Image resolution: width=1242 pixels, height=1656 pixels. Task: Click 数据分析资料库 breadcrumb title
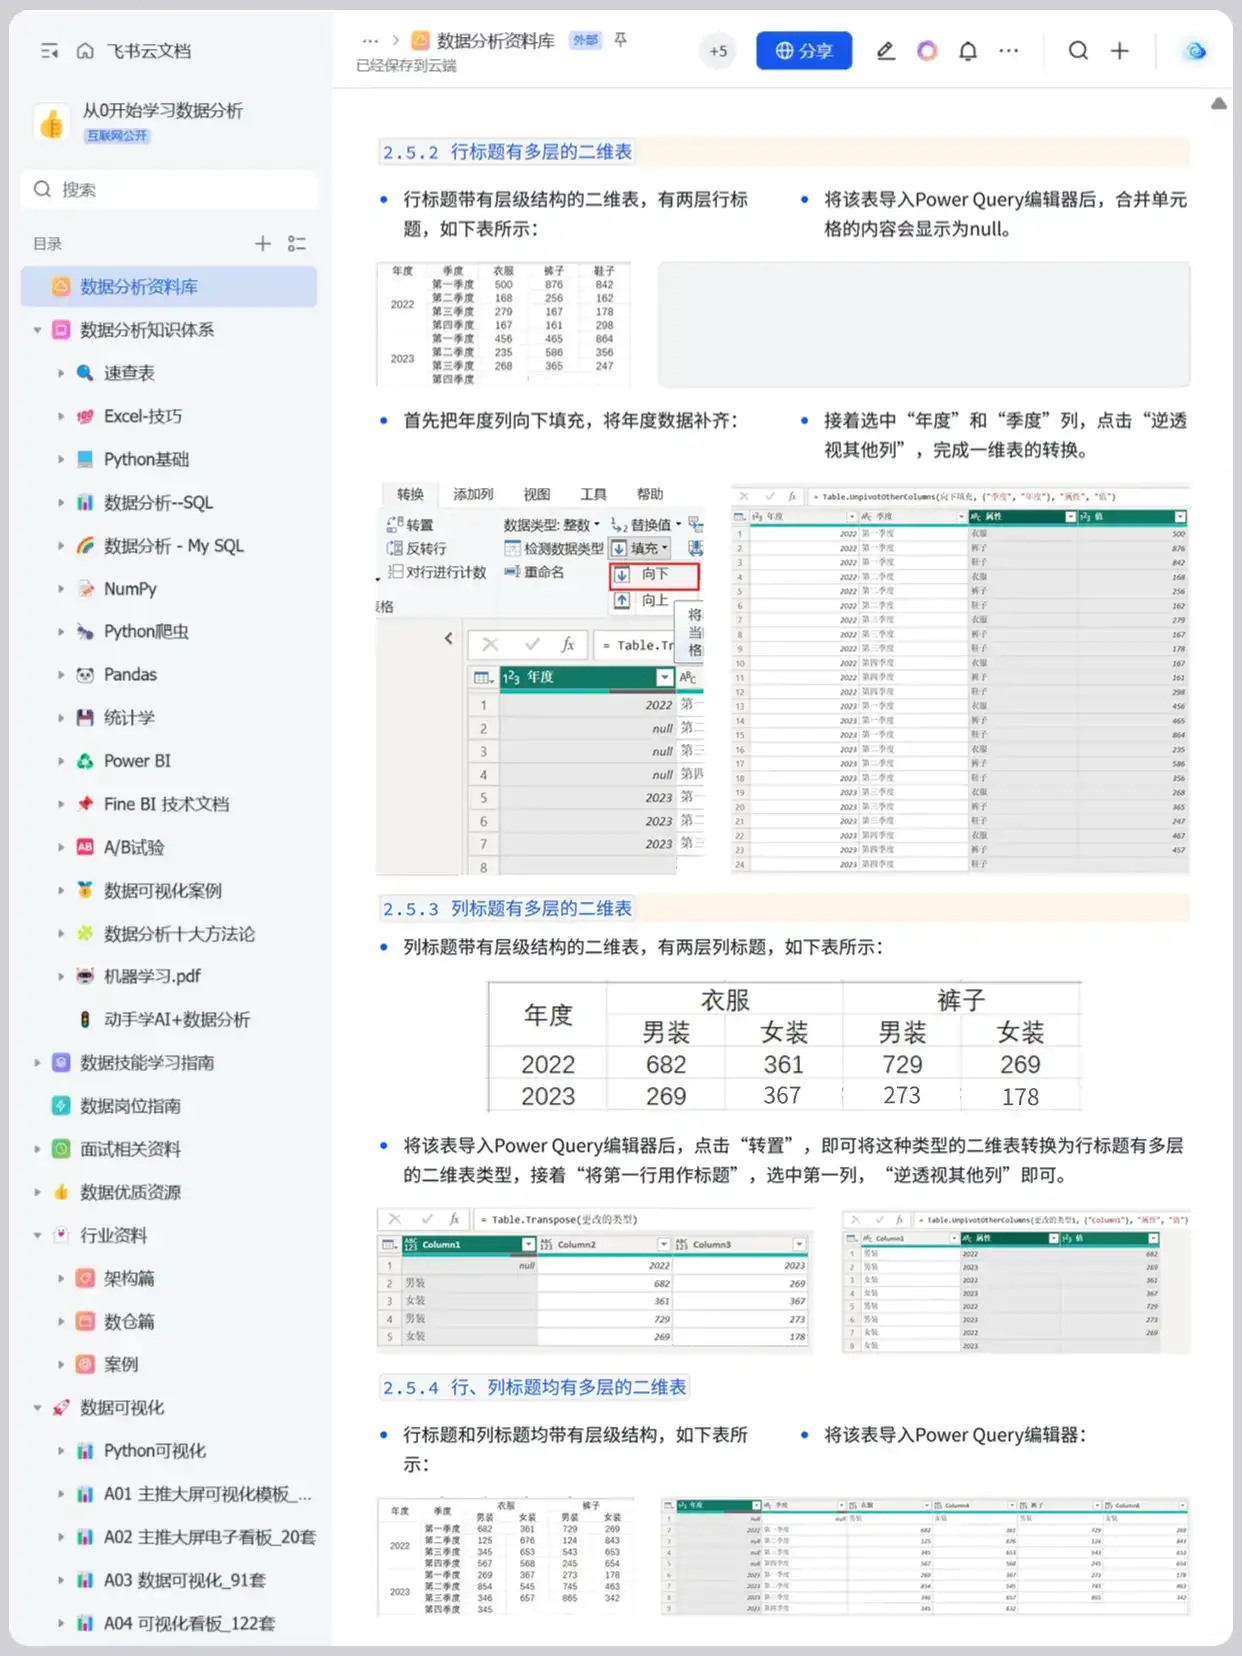[495, 41]
